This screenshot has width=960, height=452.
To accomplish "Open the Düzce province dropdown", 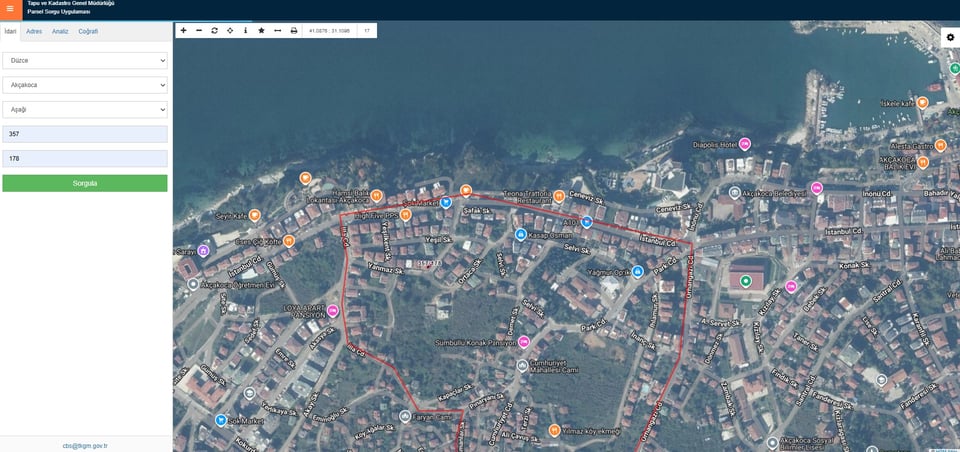I will coord(85,61).
